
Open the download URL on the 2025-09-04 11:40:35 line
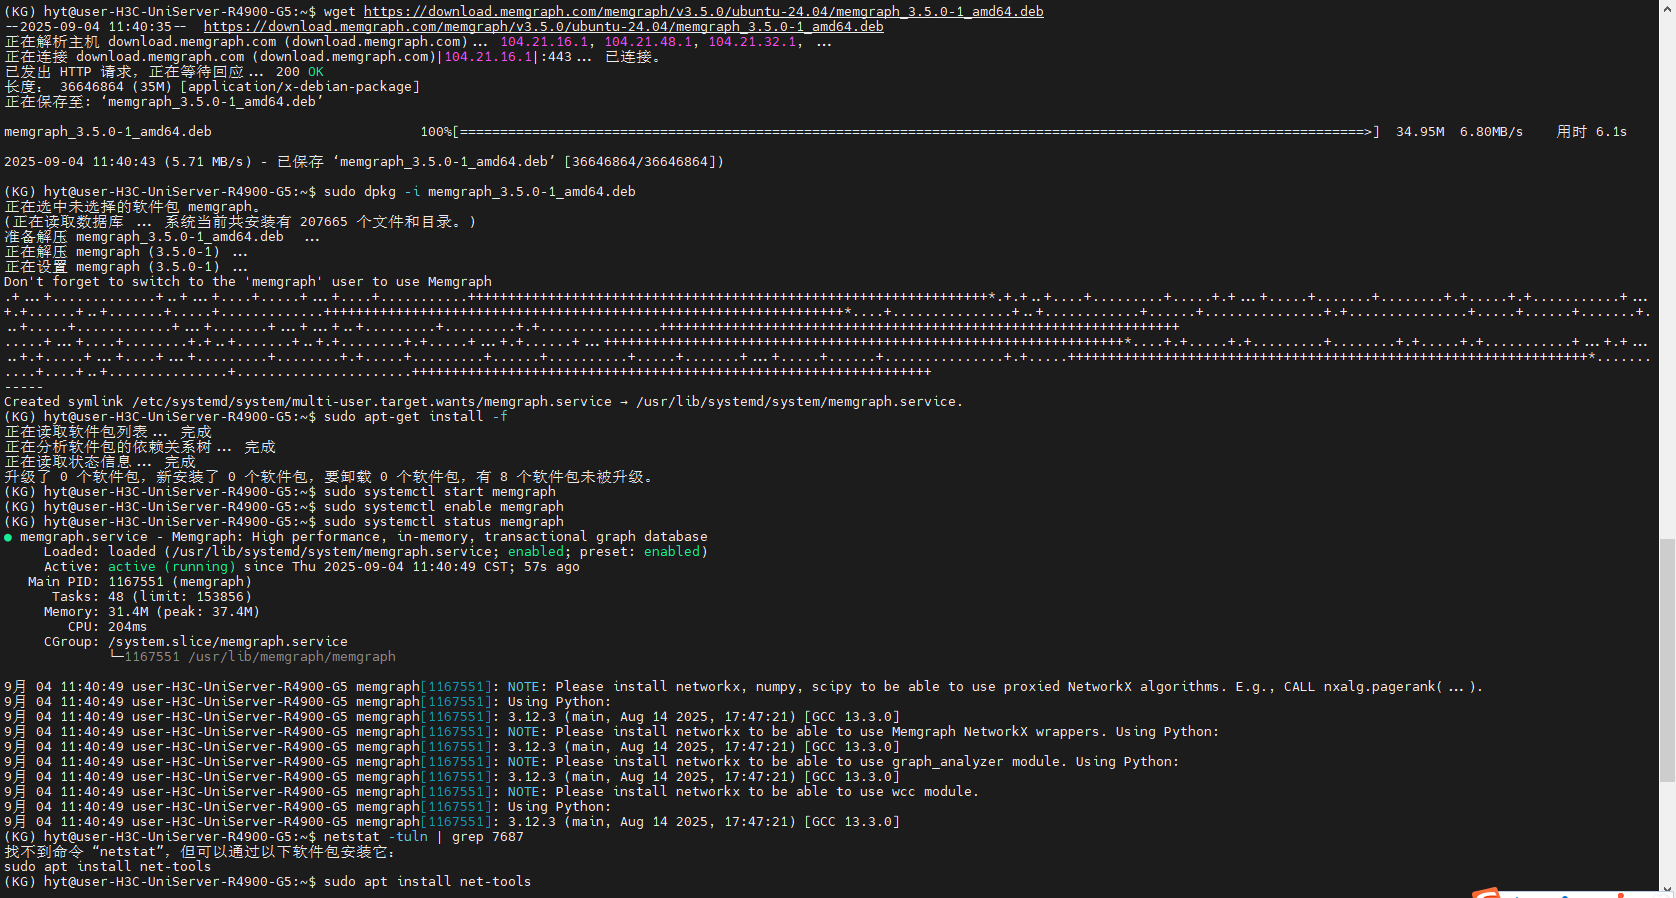coord(543,27)
